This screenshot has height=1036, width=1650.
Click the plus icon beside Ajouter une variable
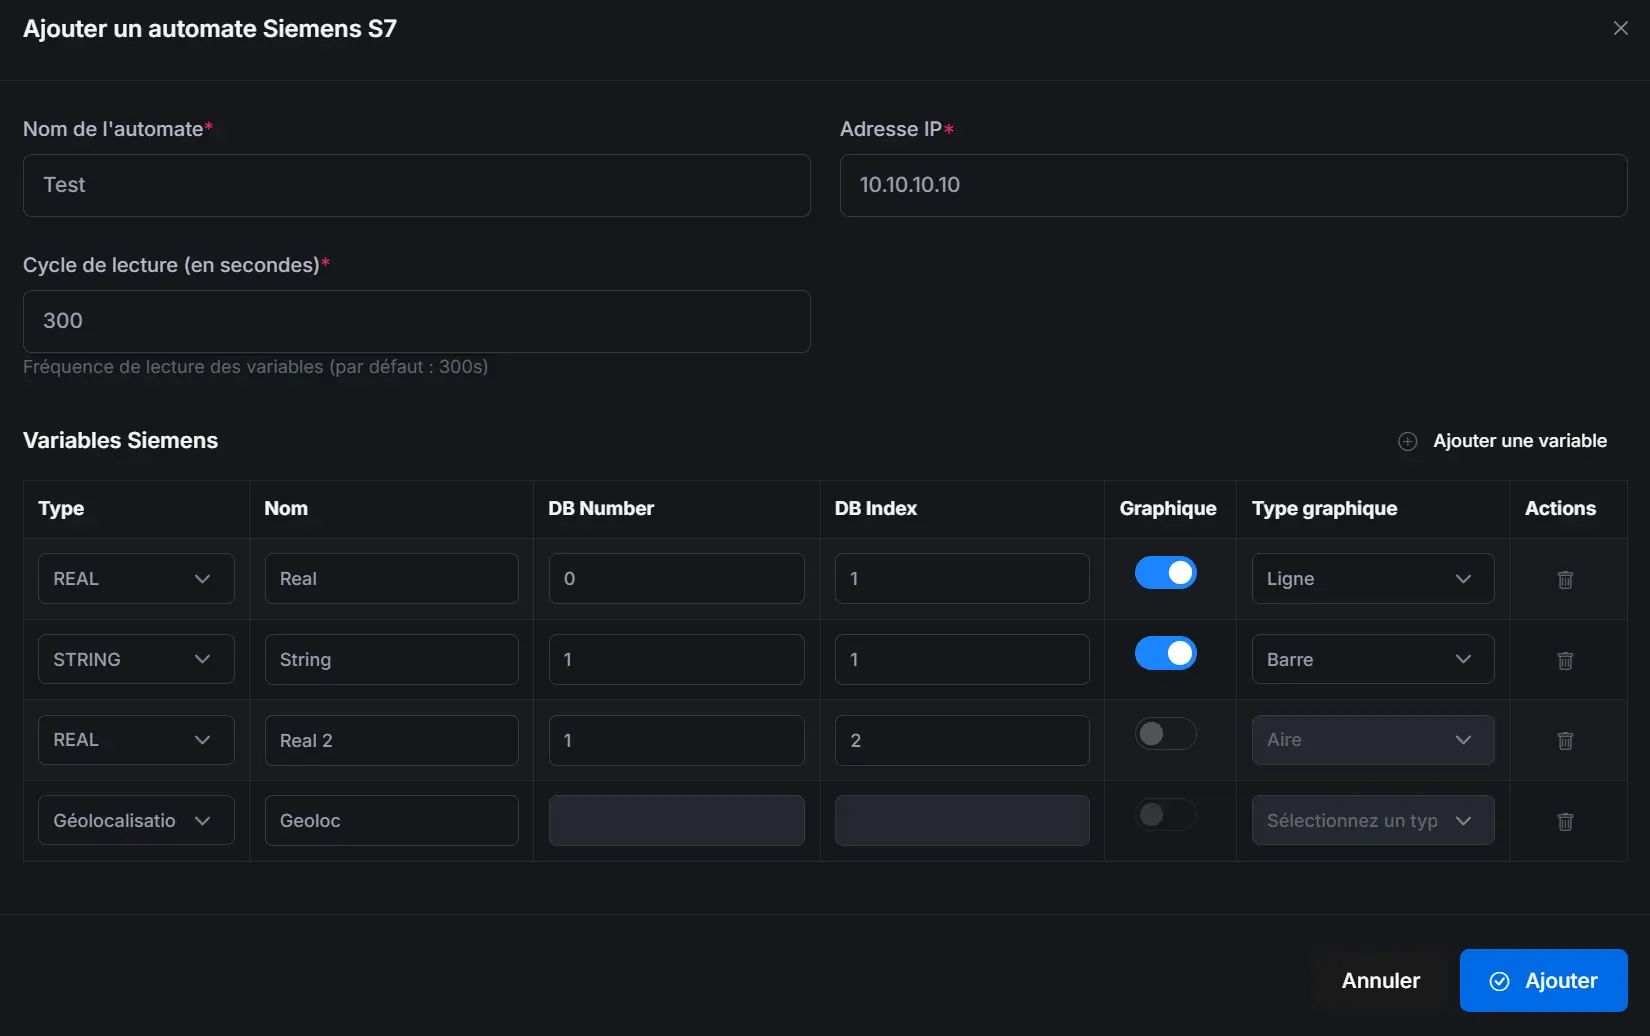[1407, 441]
